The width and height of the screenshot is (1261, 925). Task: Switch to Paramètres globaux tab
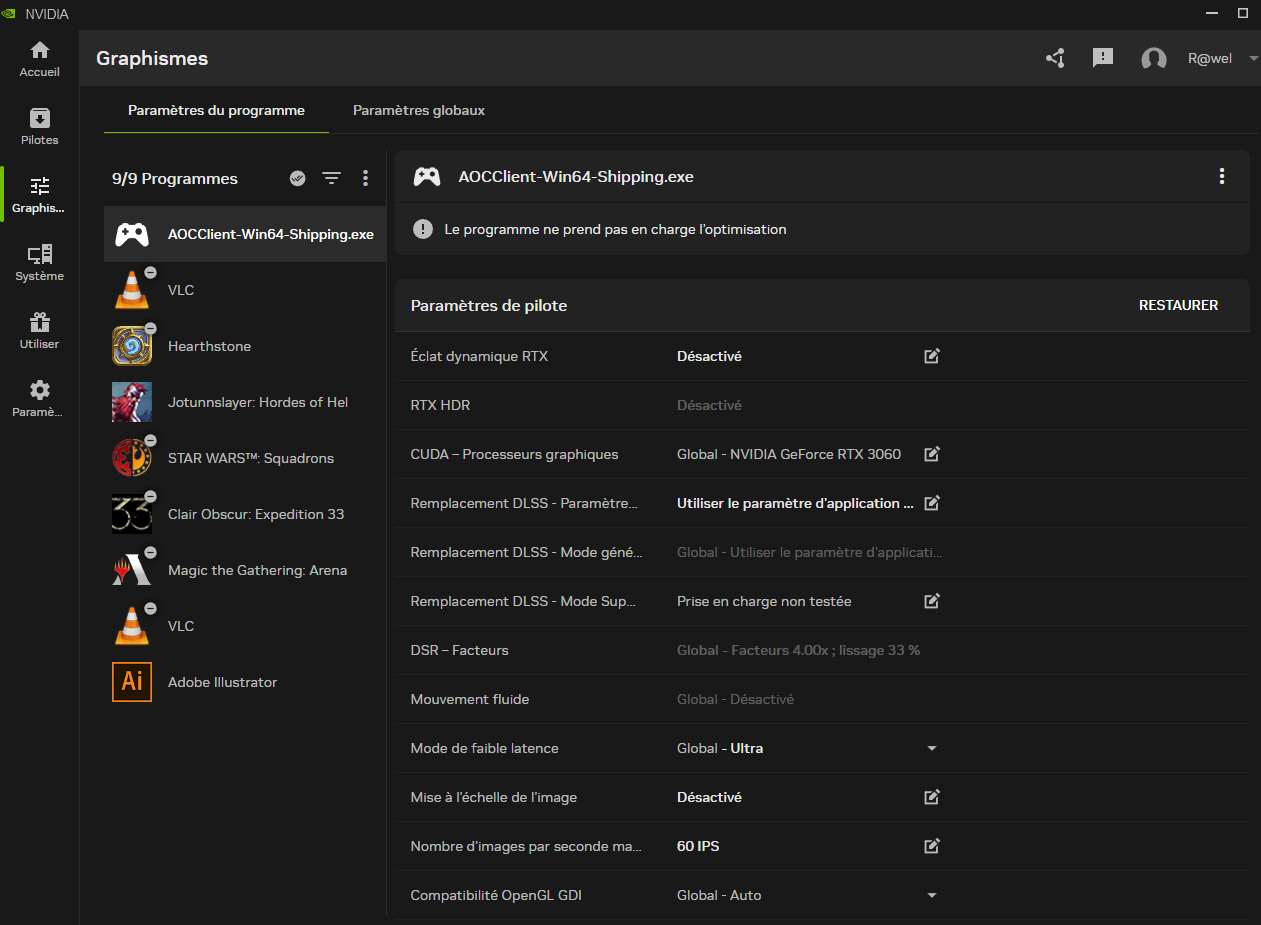(x=419, y=110)
